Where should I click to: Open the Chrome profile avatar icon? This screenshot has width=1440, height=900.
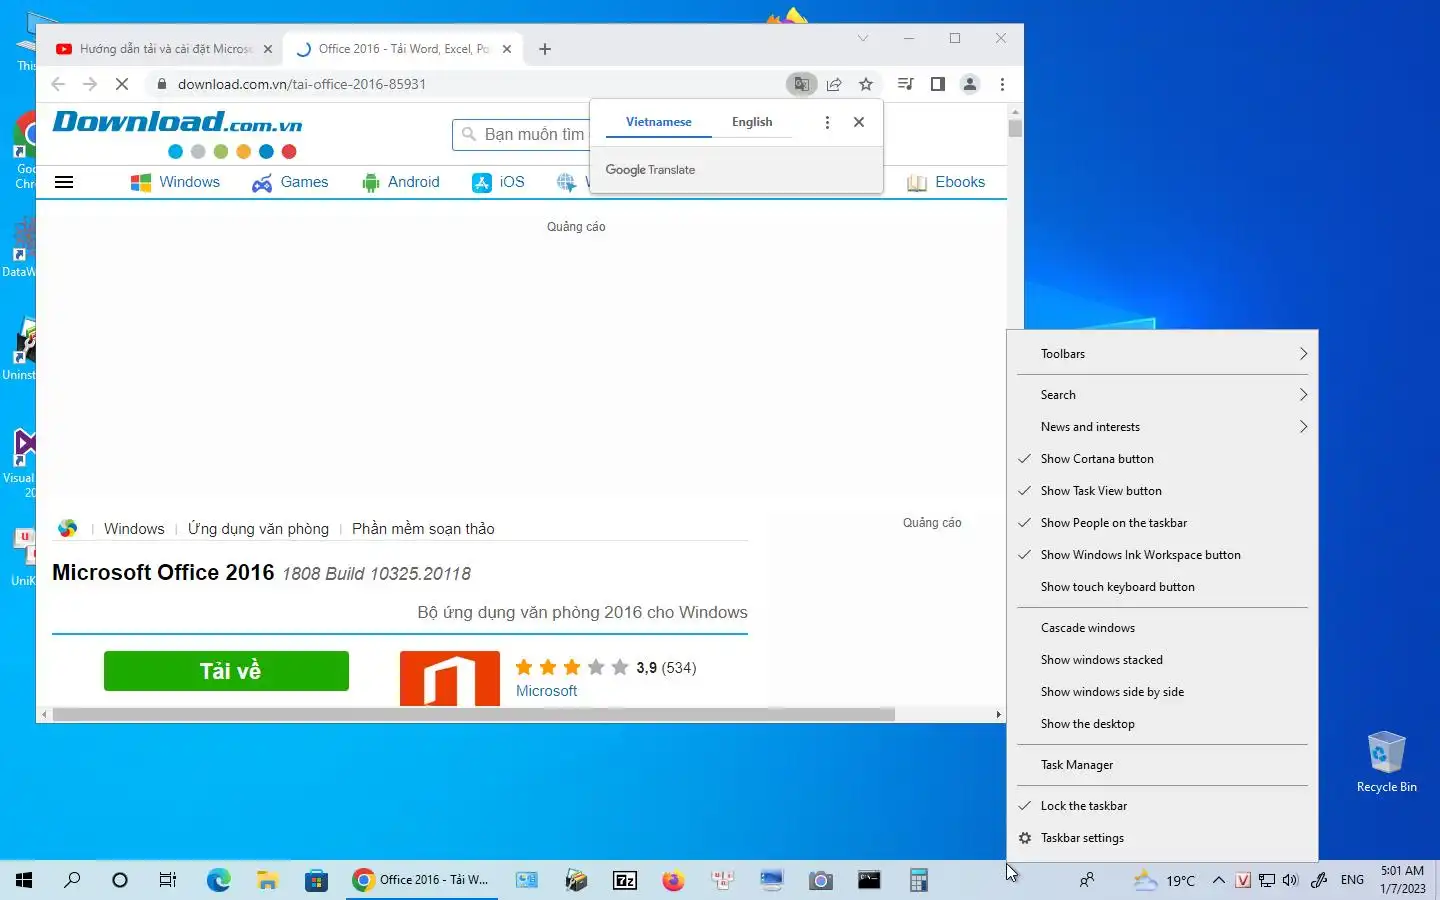(970, 84)
